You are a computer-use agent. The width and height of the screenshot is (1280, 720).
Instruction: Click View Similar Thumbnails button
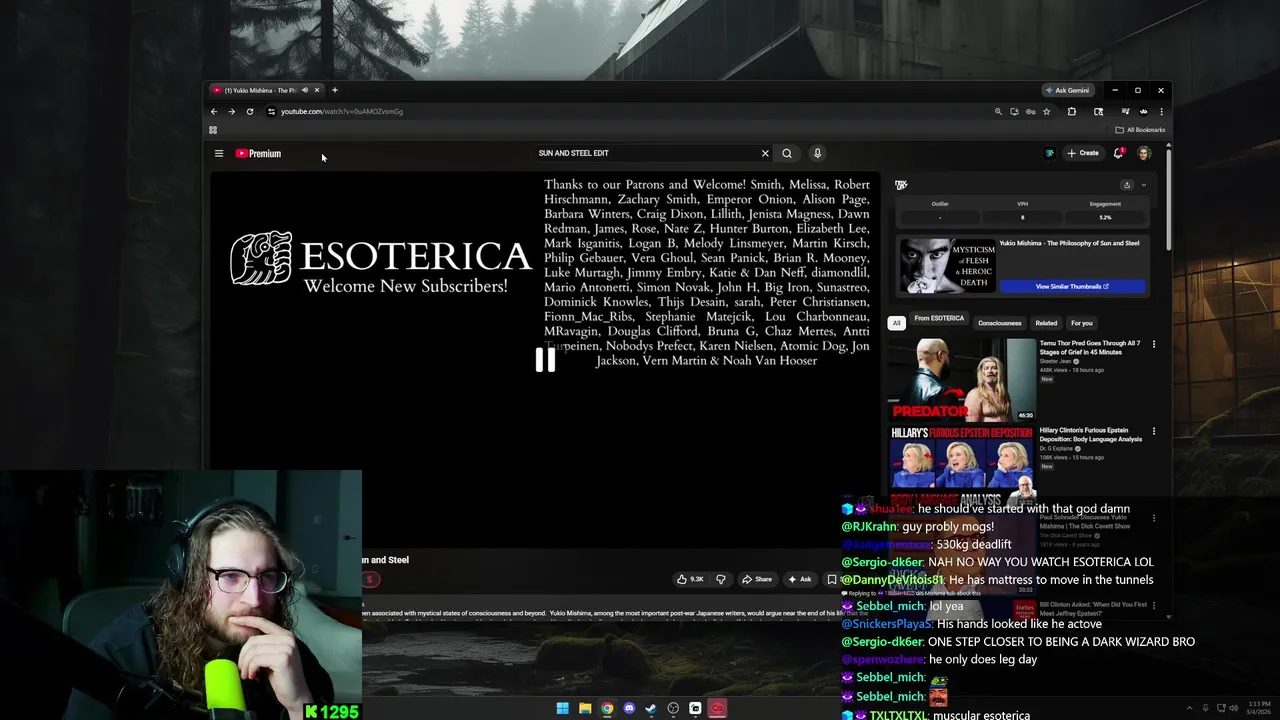click(x=1072, y=286)
